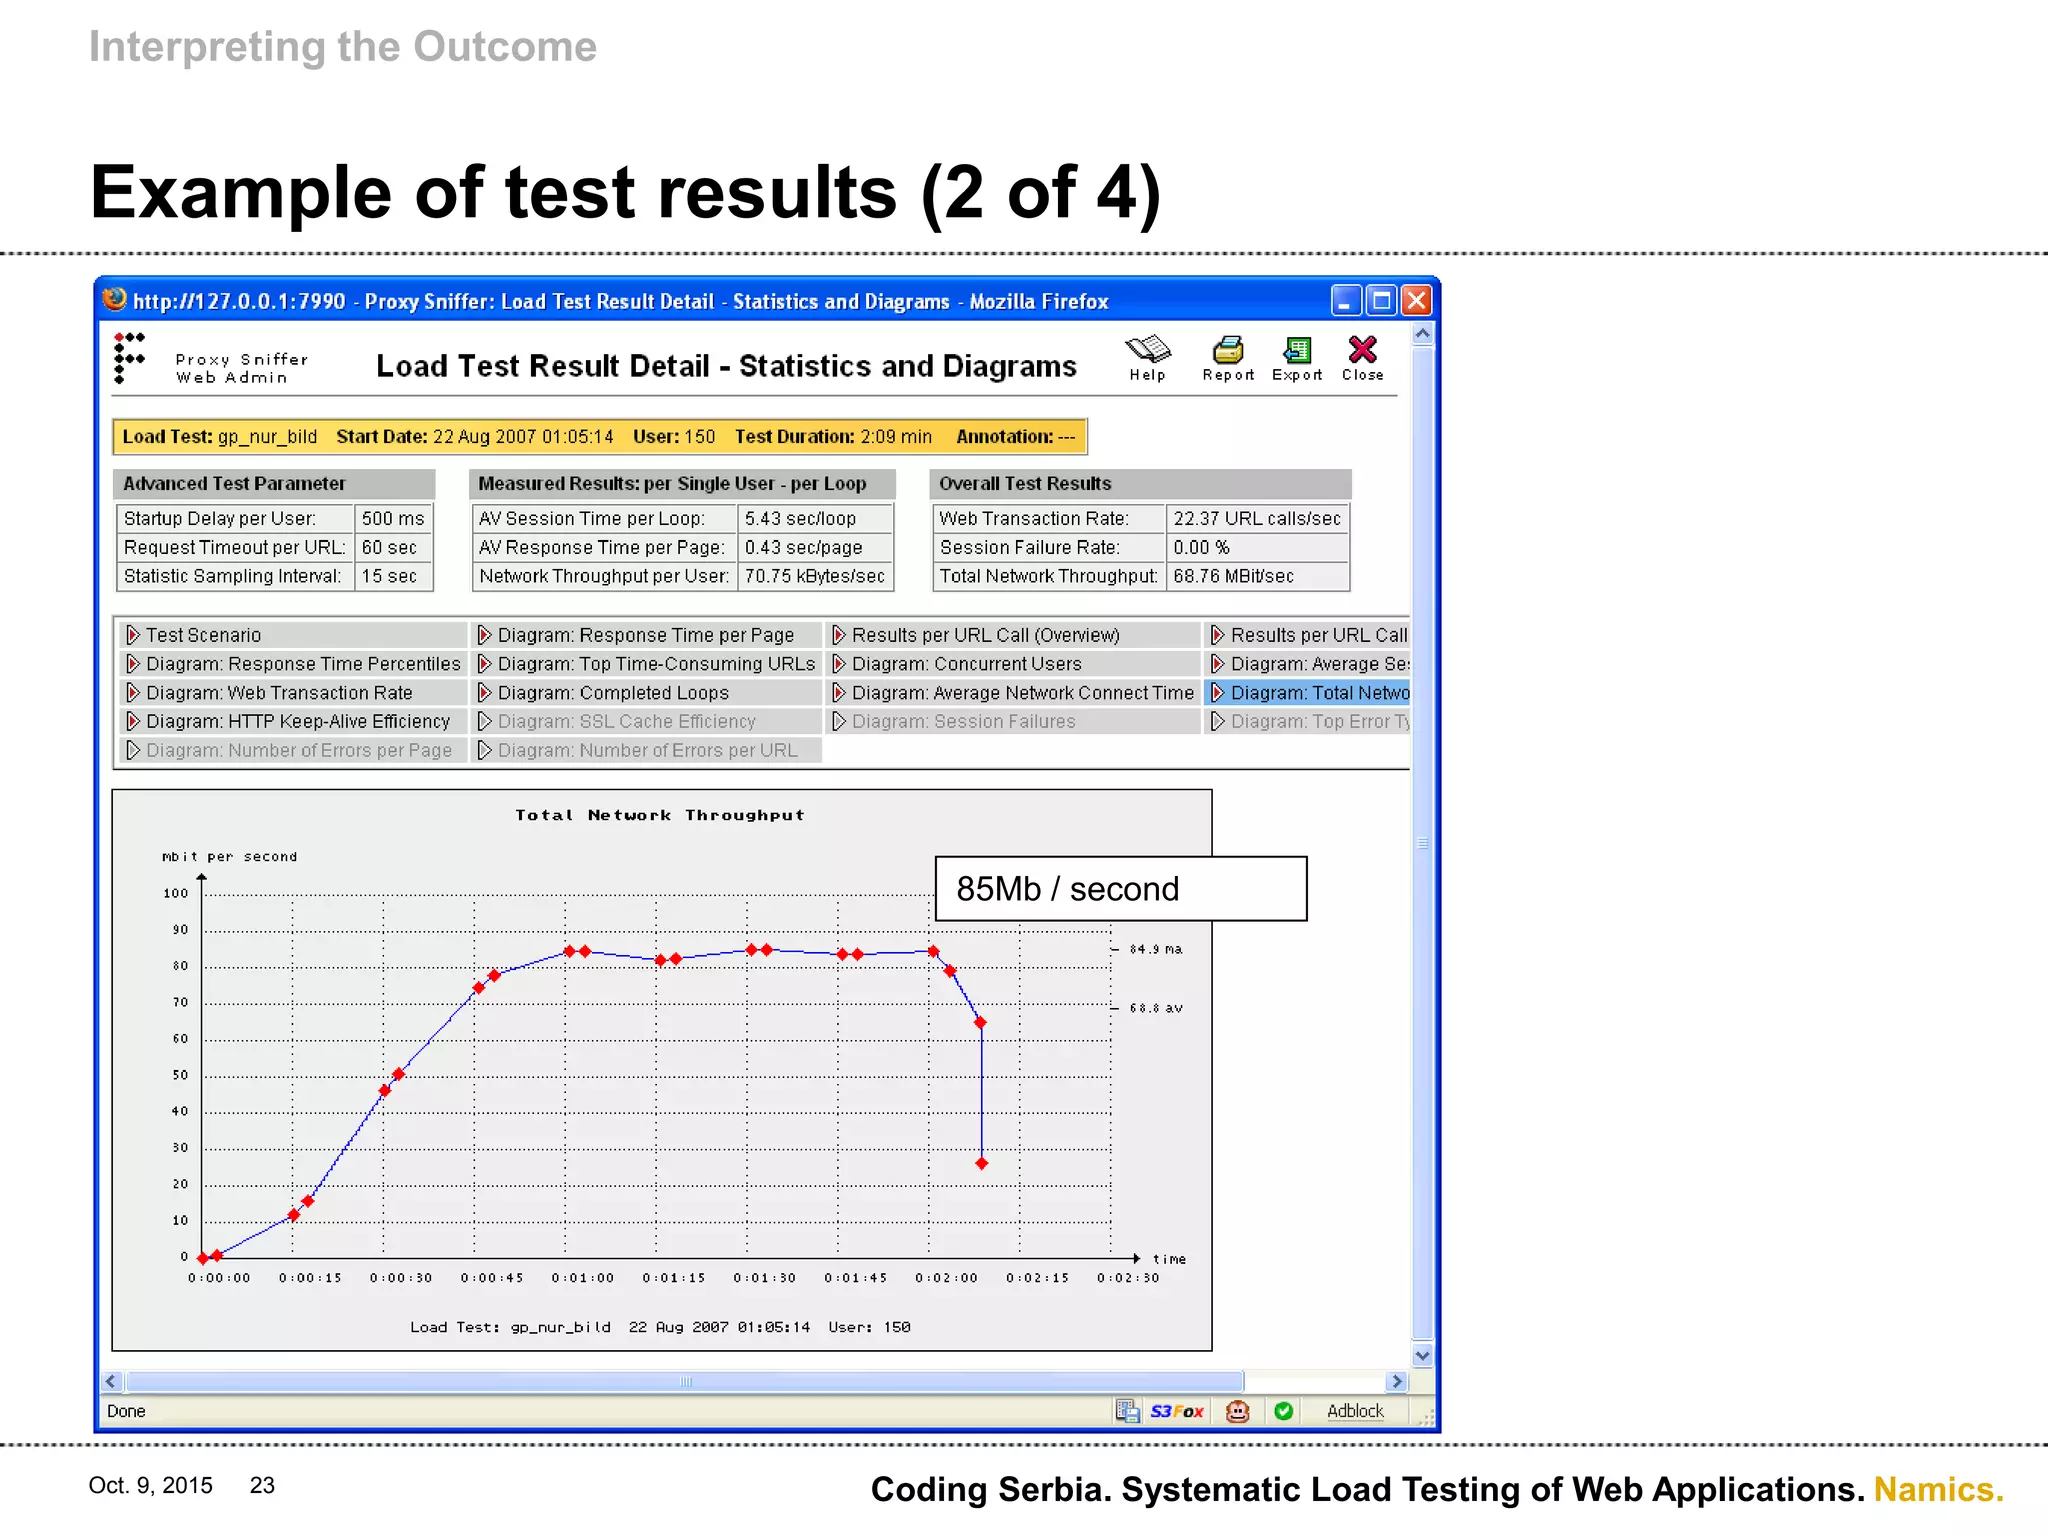Image resolution: width=2048 pixels, height=1536 pixels.
Task: Expand the Test Scenario section
Action: pyautogui.click(x=203, y=635)
